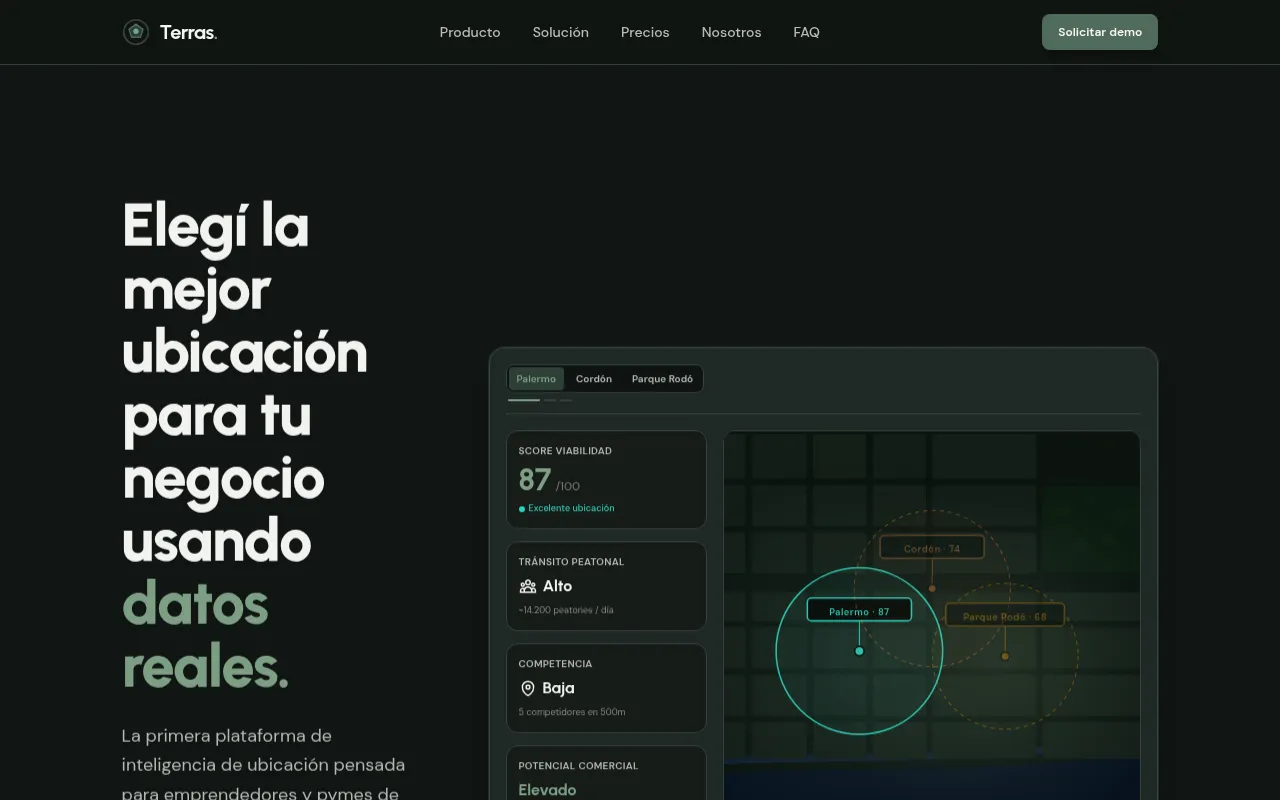
Task: Switch to the Parque Rodó tab
Action: click(x=662, y=379)
